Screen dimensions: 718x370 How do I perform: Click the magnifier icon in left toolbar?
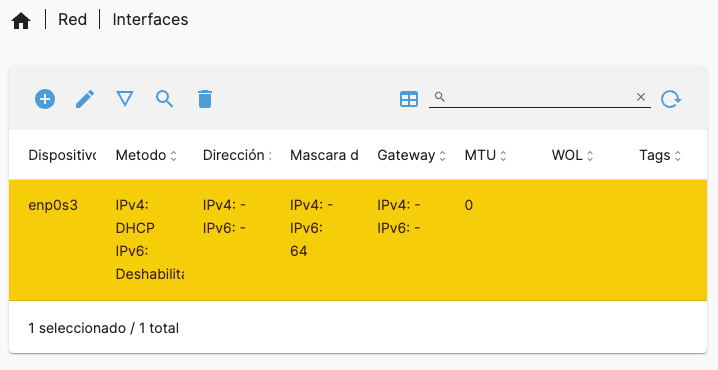tap(164, 99)
